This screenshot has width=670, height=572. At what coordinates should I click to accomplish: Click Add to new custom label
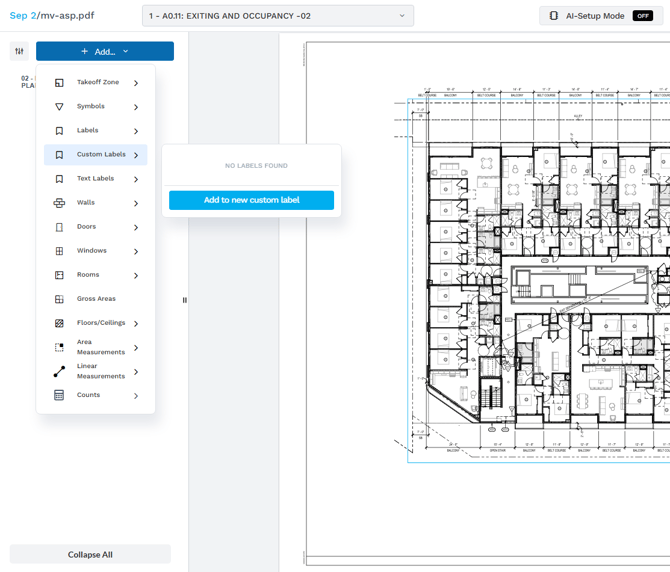(251, 200)
